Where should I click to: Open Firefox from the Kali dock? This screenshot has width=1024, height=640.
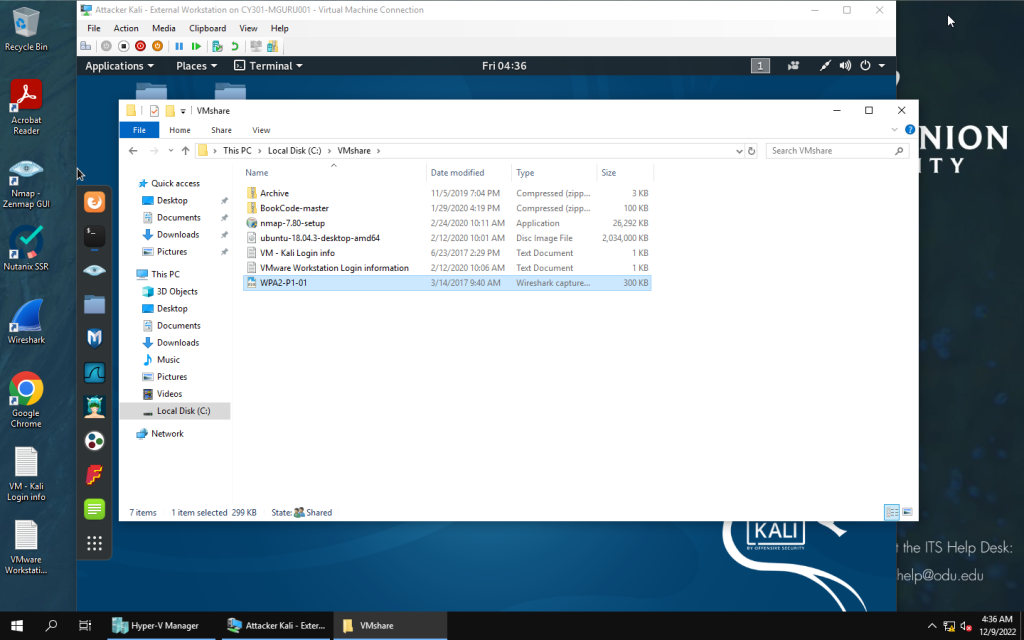[x=95, y=202]
